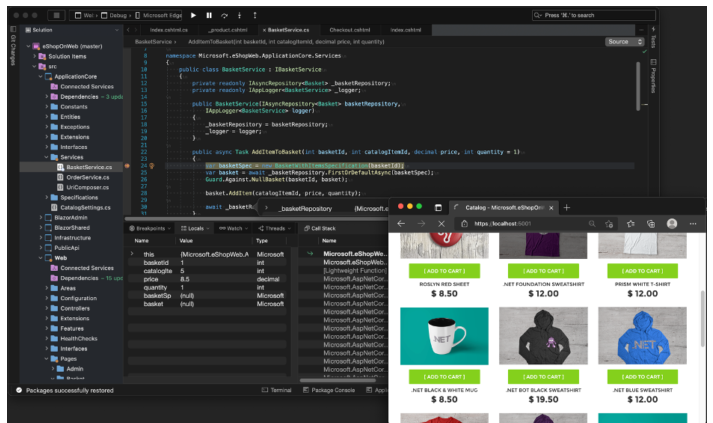Click the Step Into debug icon
The image size is (713, 423).
(x=239, y=15)
